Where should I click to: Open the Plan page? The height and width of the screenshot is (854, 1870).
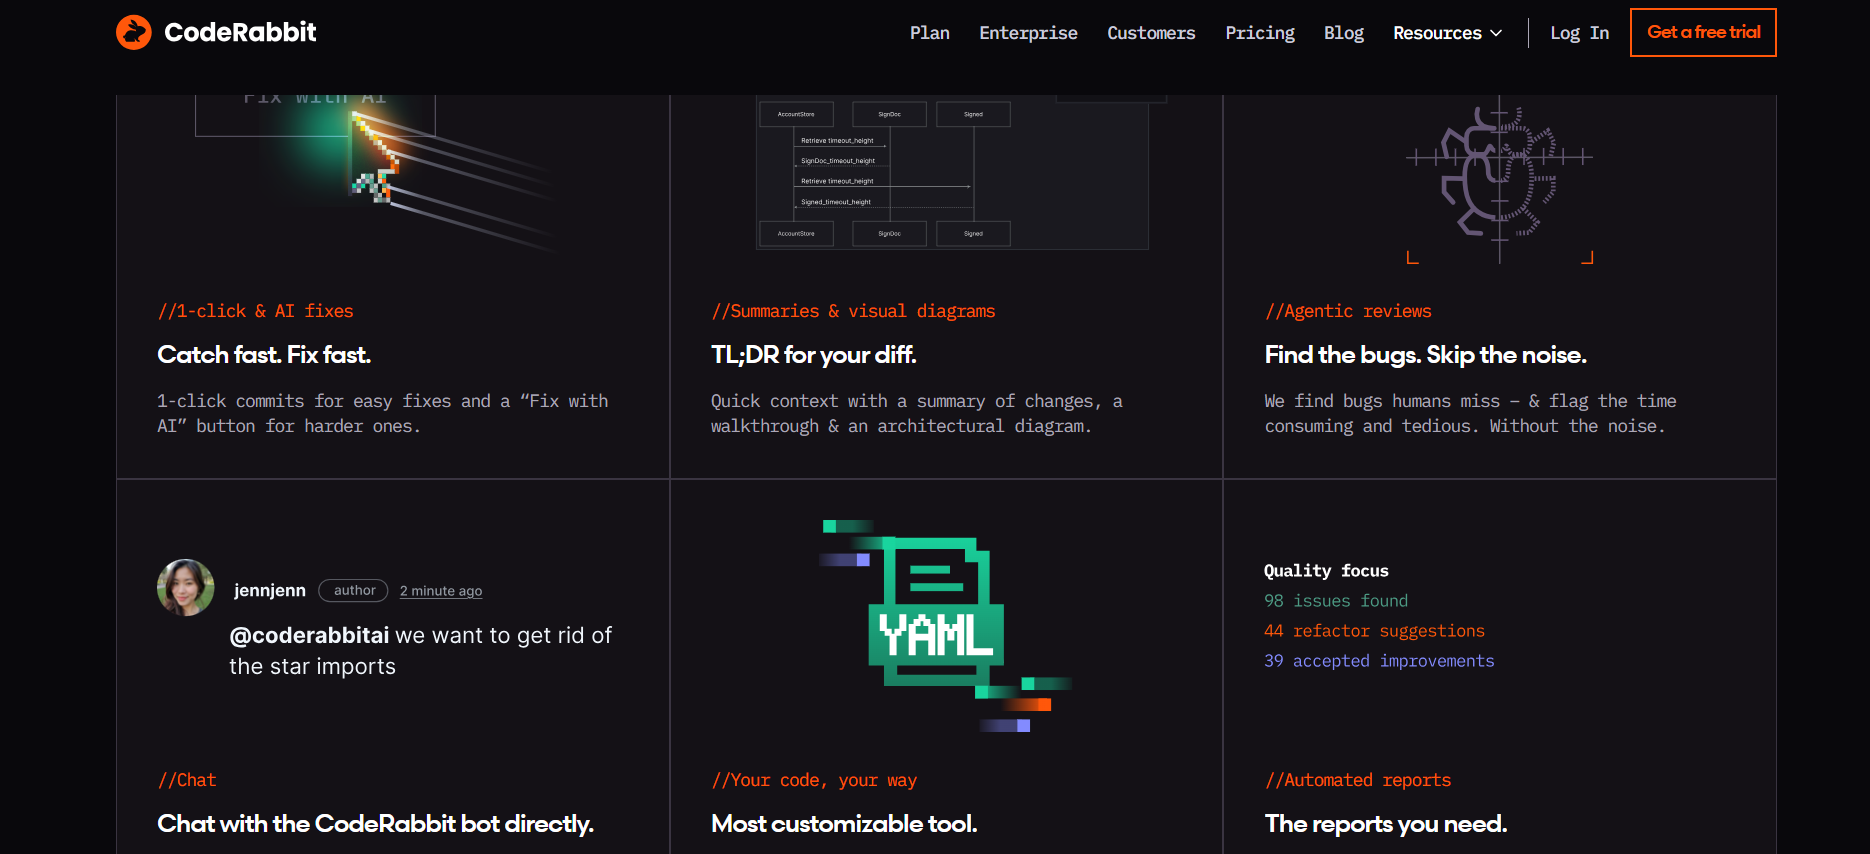click(x=930, y=33)
